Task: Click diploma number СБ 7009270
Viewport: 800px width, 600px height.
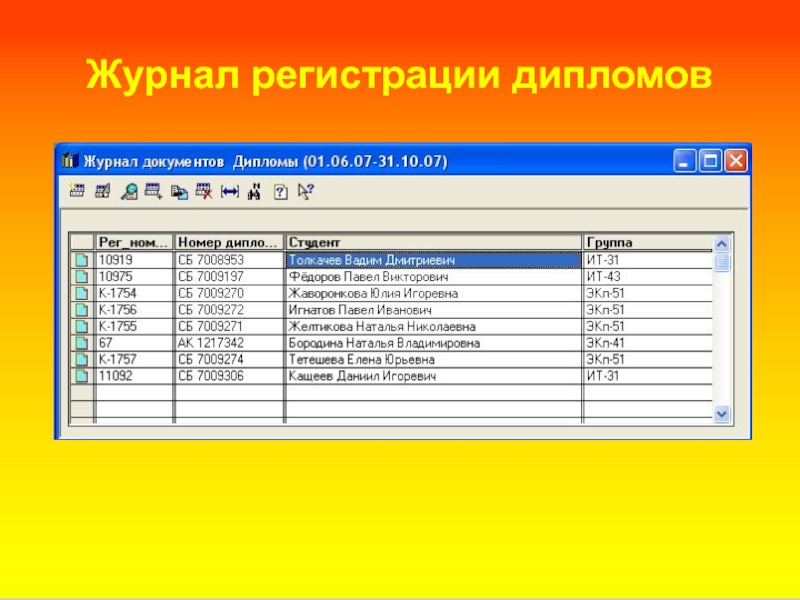Action: click(229, 293)
